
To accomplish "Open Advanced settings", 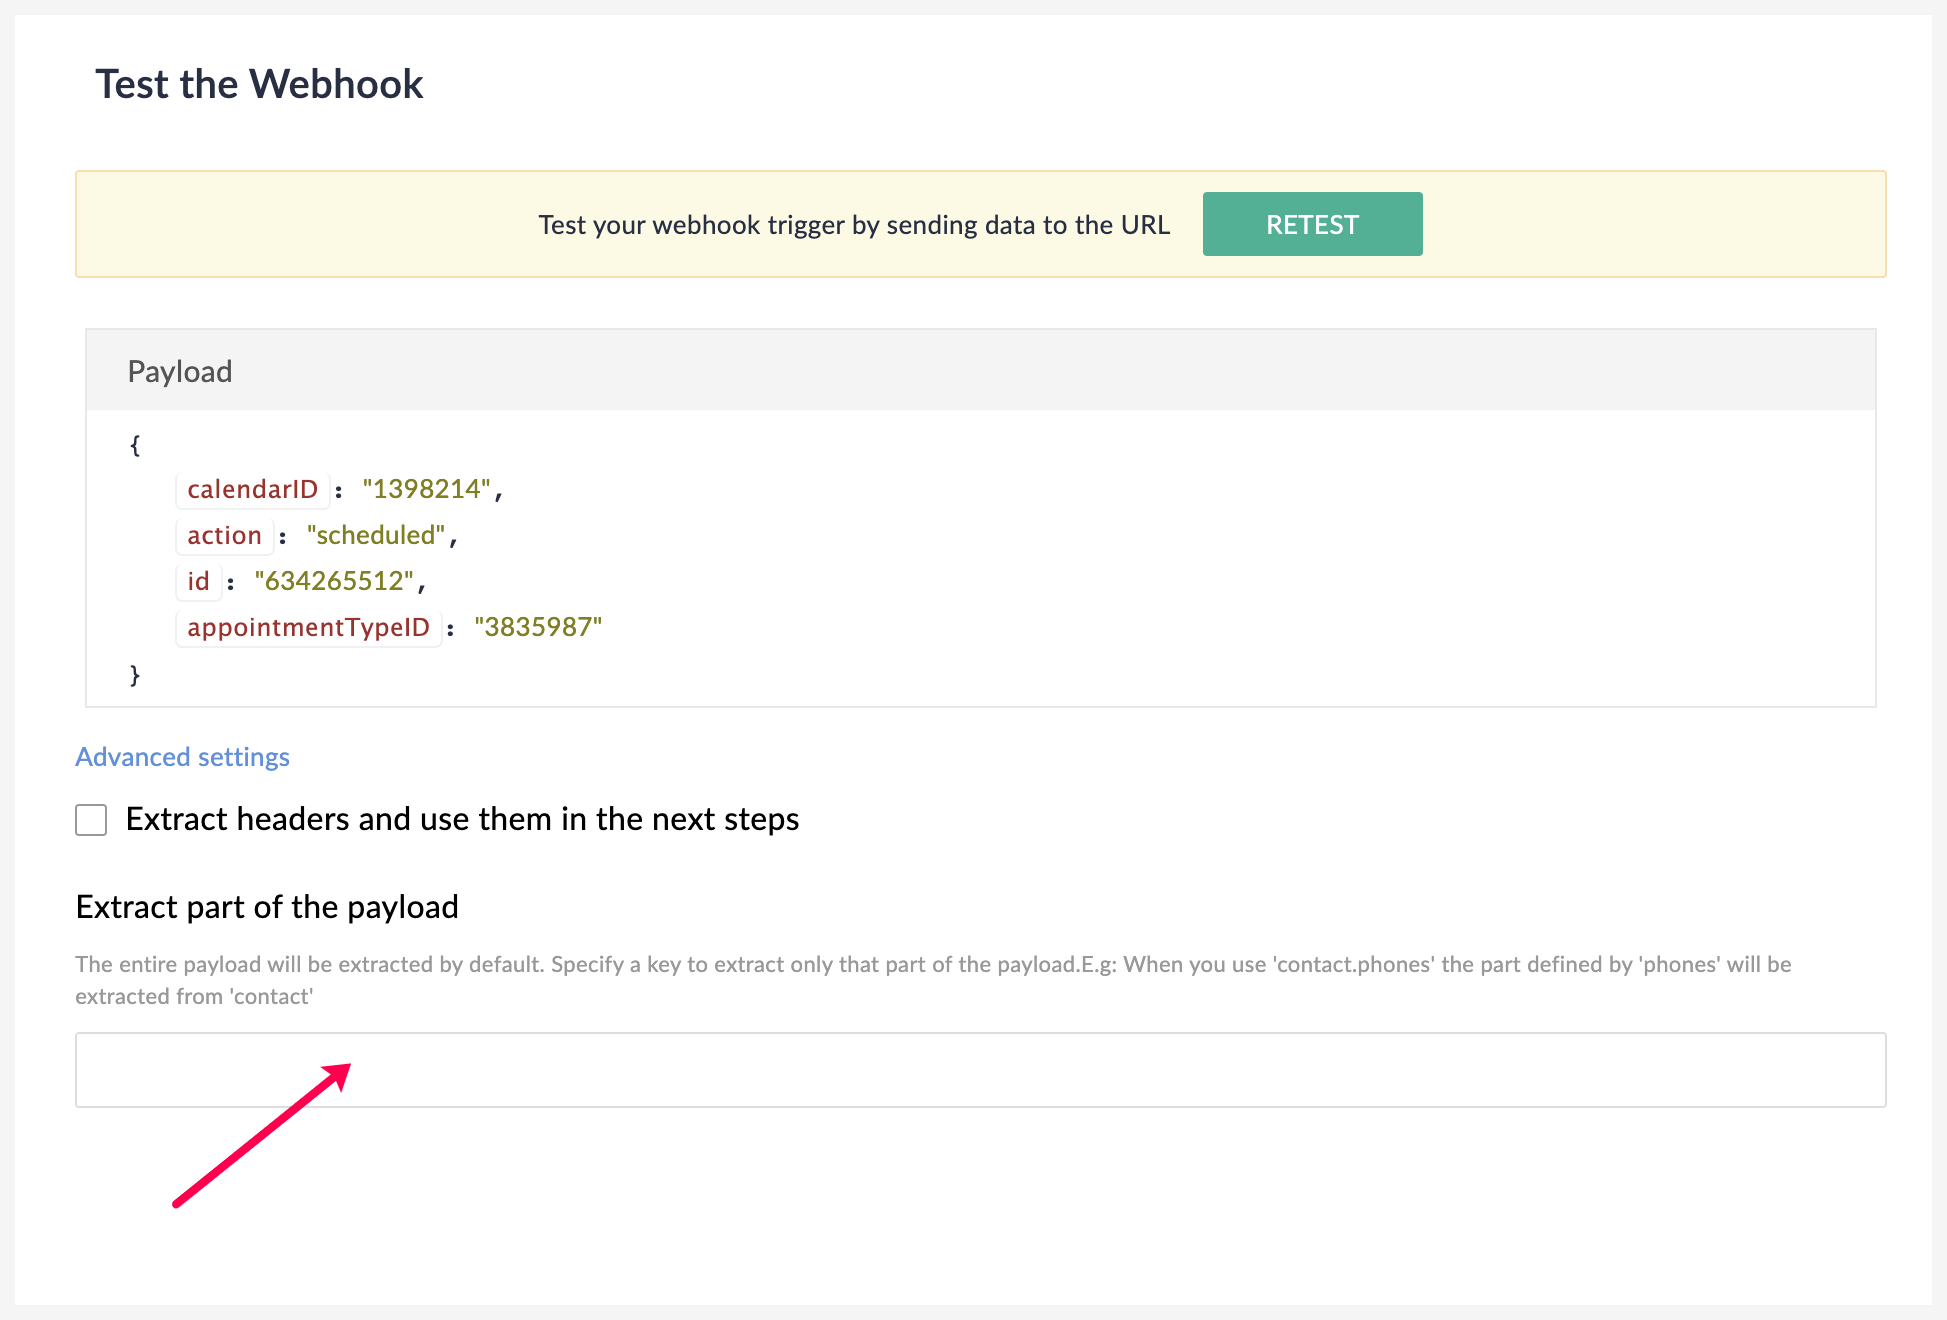I will coord(182,757).
